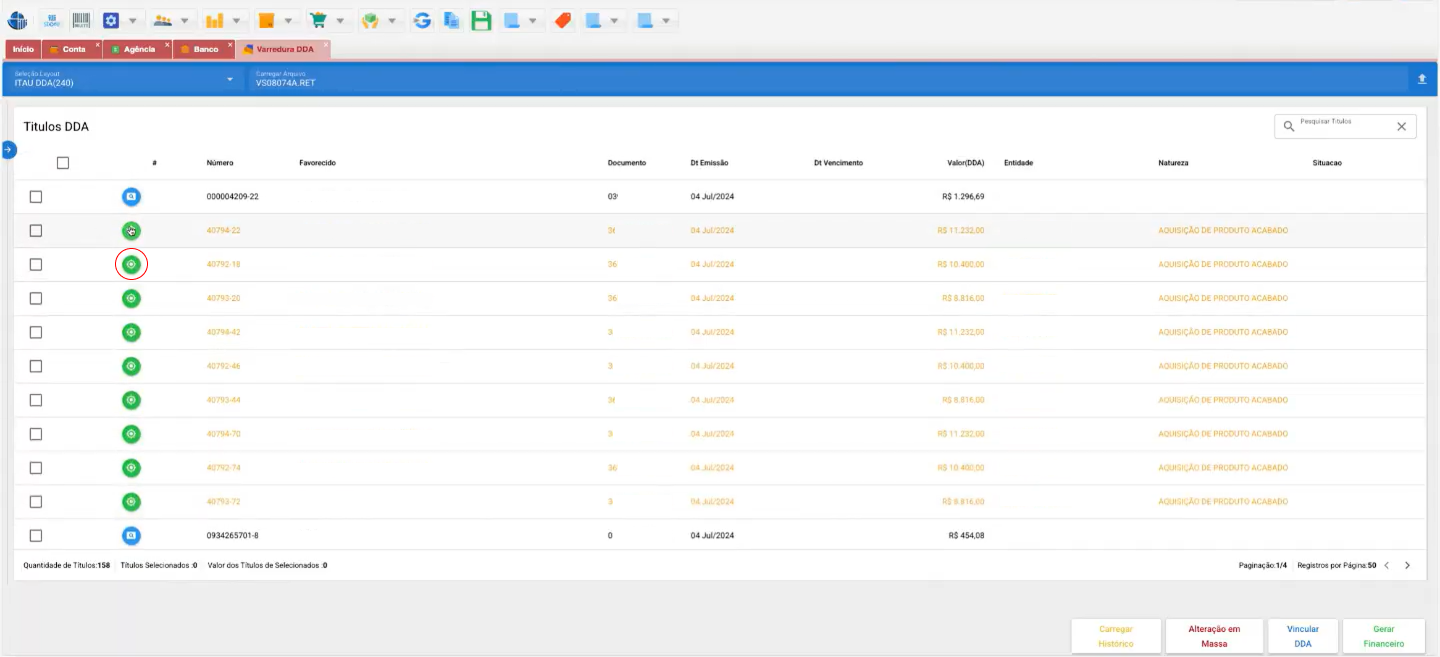Viewport: 1440px width, 657px height.
Task: Click green icon in row 40794-22
Action: coord(131,231)
